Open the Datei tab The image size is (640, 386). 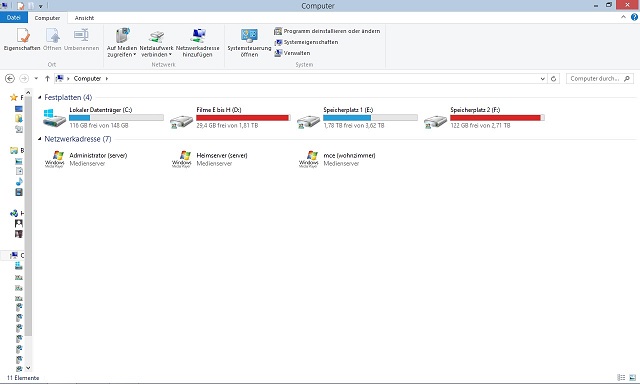[13, 18]
